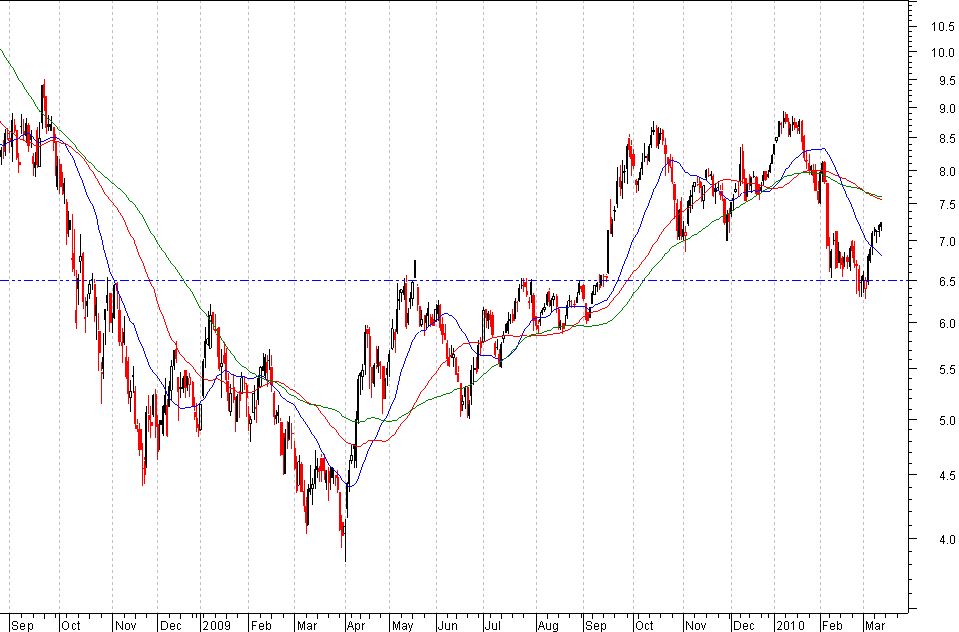Image resolution: width=959 pixels, height=632 pixels.
Task: Click the 'Dec' 2009 month label
Action: tap(744, 625)
